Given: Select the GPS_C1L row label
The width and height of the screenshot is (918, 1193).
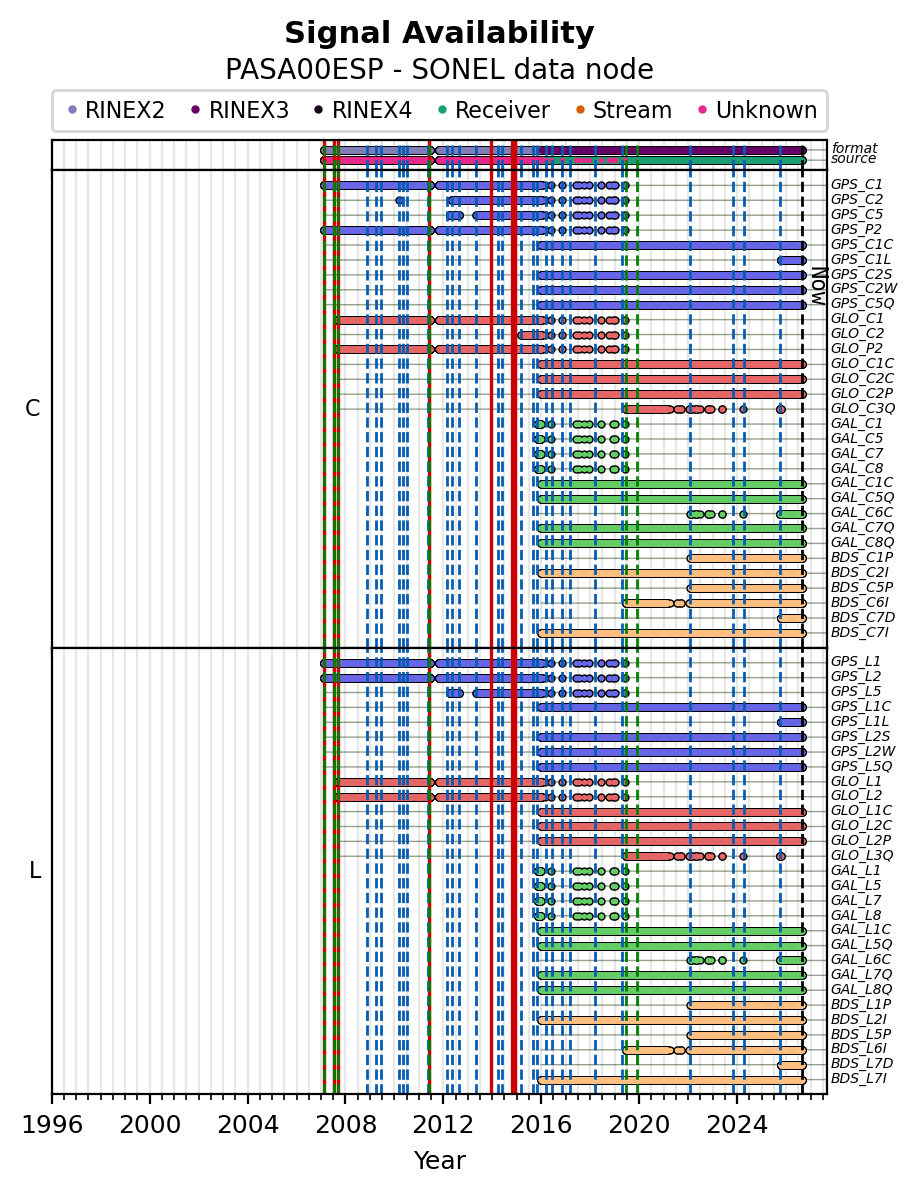Looking at the screenshot, I should (x=860, y=259).
